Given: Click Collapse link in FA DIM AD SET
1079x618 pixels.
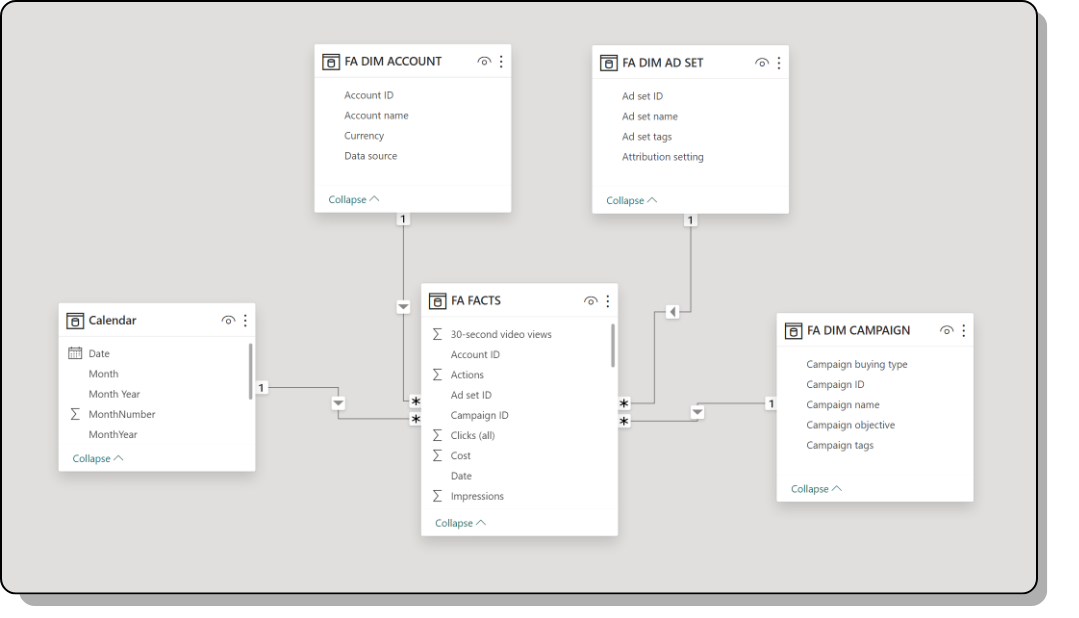Looking at the screenshot, I should [x=631, y=201].
